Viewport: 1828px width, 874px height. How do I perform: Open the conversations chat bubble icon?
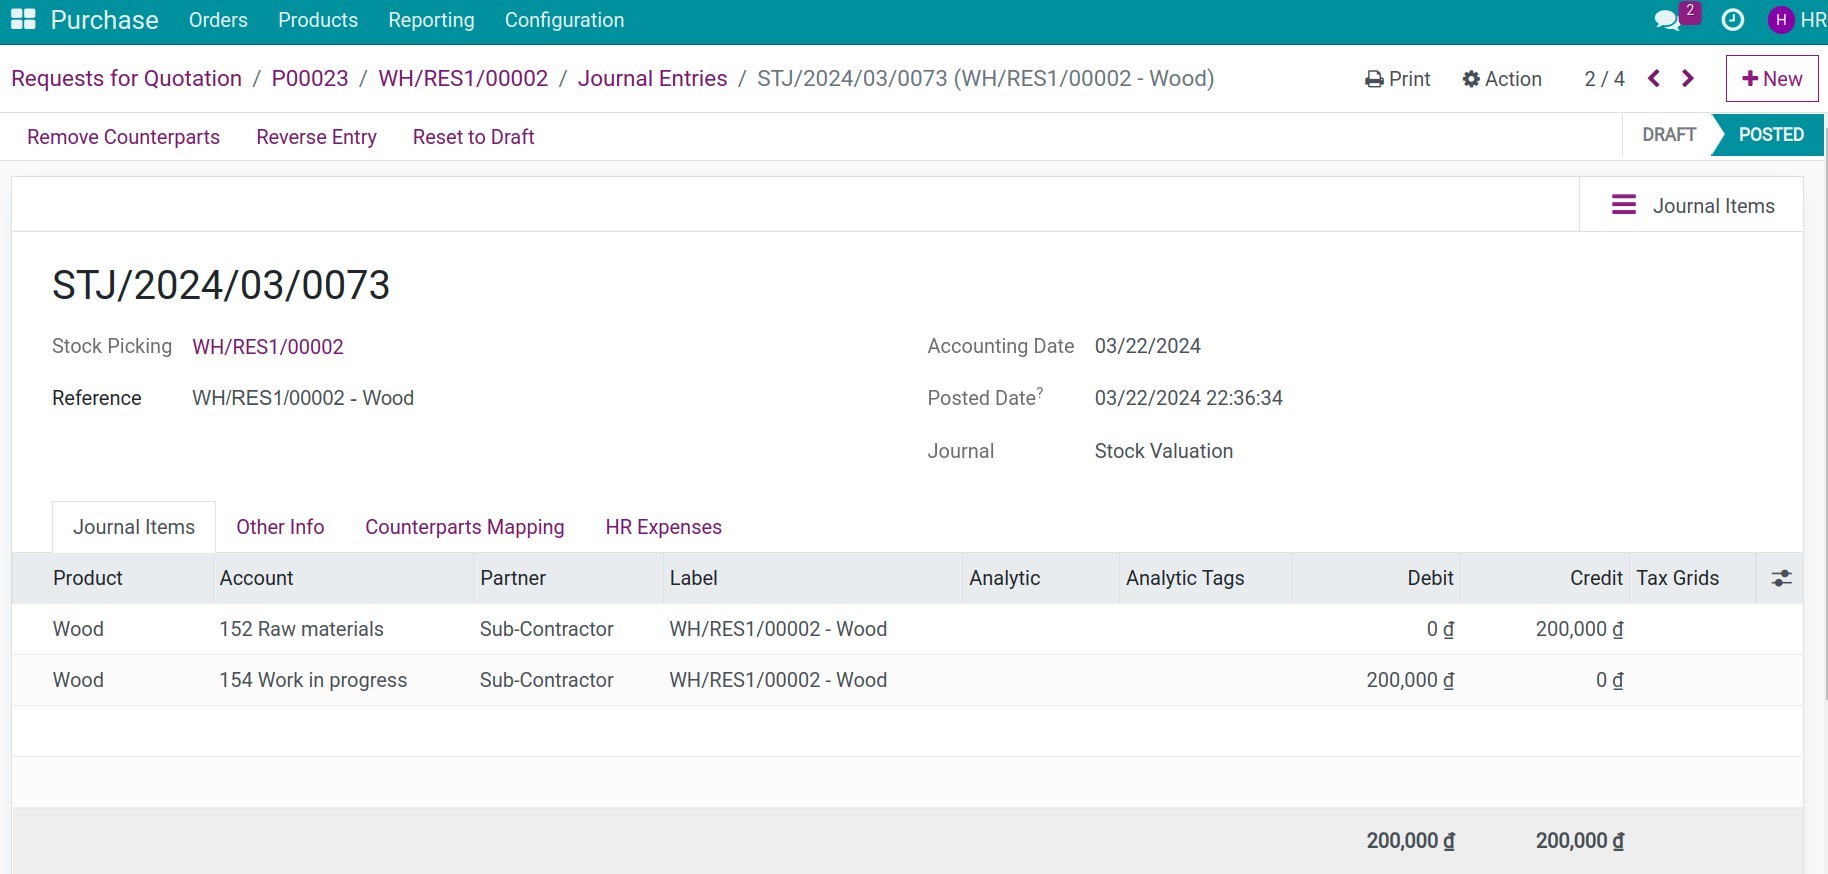[x=1667, y=20]
